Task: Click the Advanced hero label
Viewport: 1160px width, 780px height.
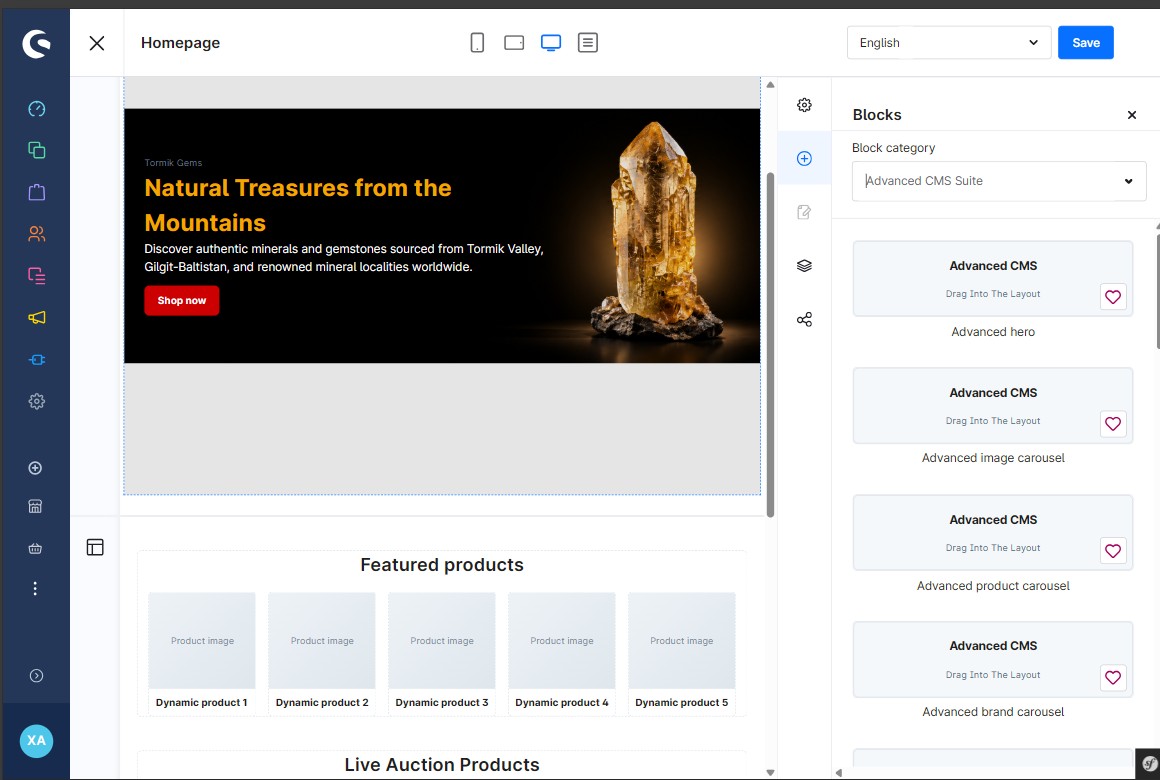Action: click(x=993, y=332)
